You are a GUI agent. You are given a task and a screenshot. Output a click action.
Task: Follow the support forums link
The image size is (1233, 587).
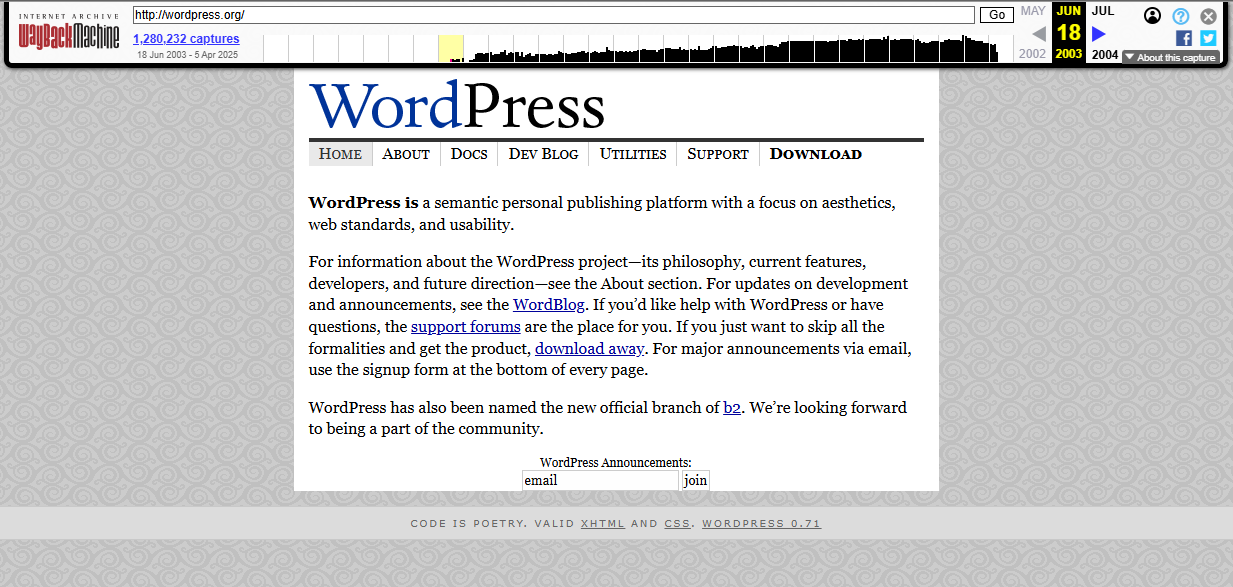click(x=465, y=327)
